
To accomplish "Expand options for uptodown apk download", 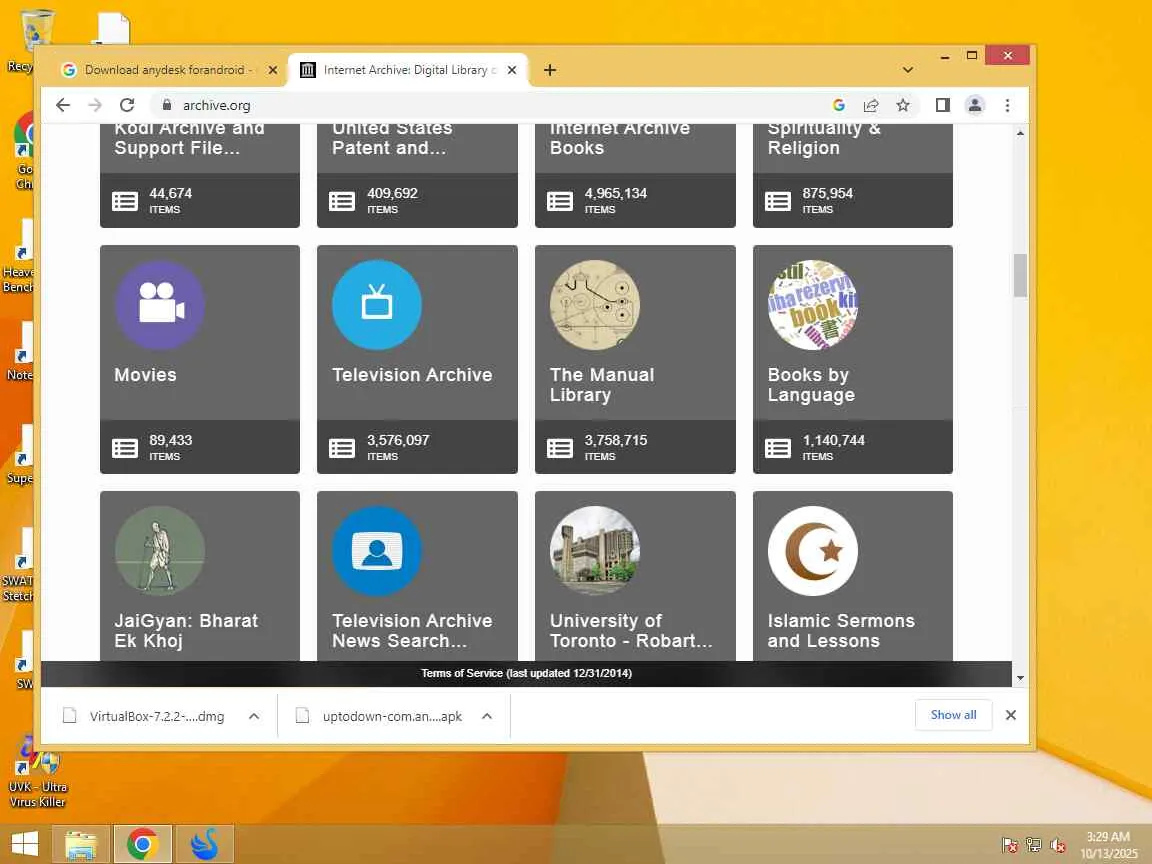I will [x=487, y=716].
